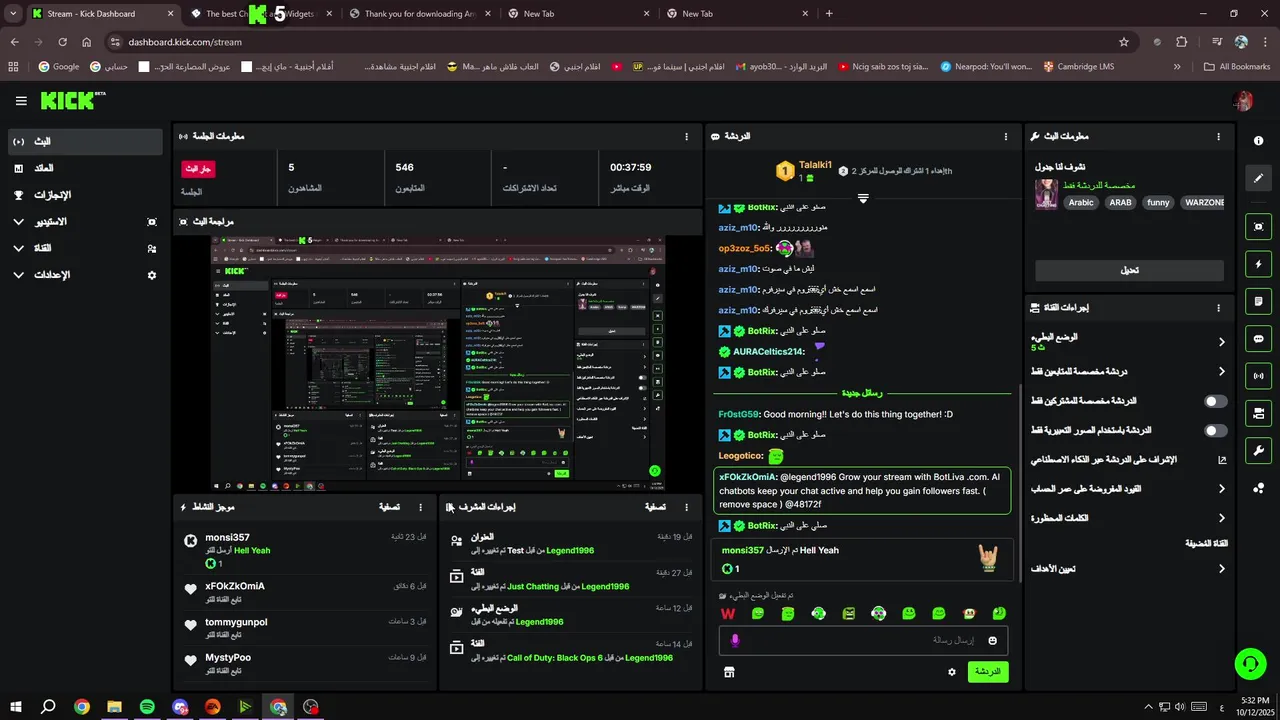The image size is (1280, 720).
Task: Click the Arabic tag chip
Action: [1081, 202]
